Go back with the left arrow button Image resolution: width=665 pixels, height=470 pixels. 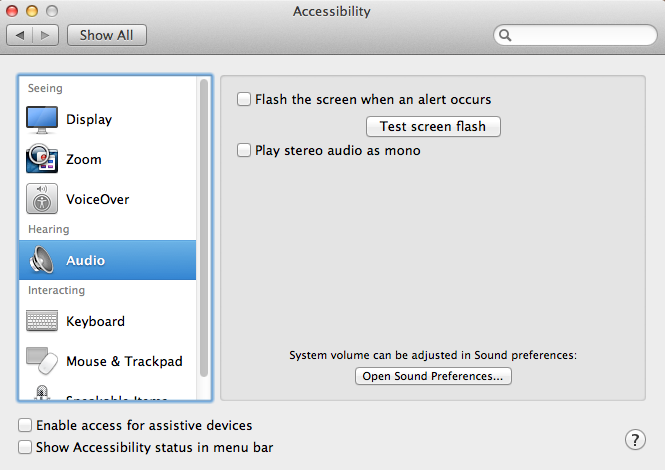[20, 35]
